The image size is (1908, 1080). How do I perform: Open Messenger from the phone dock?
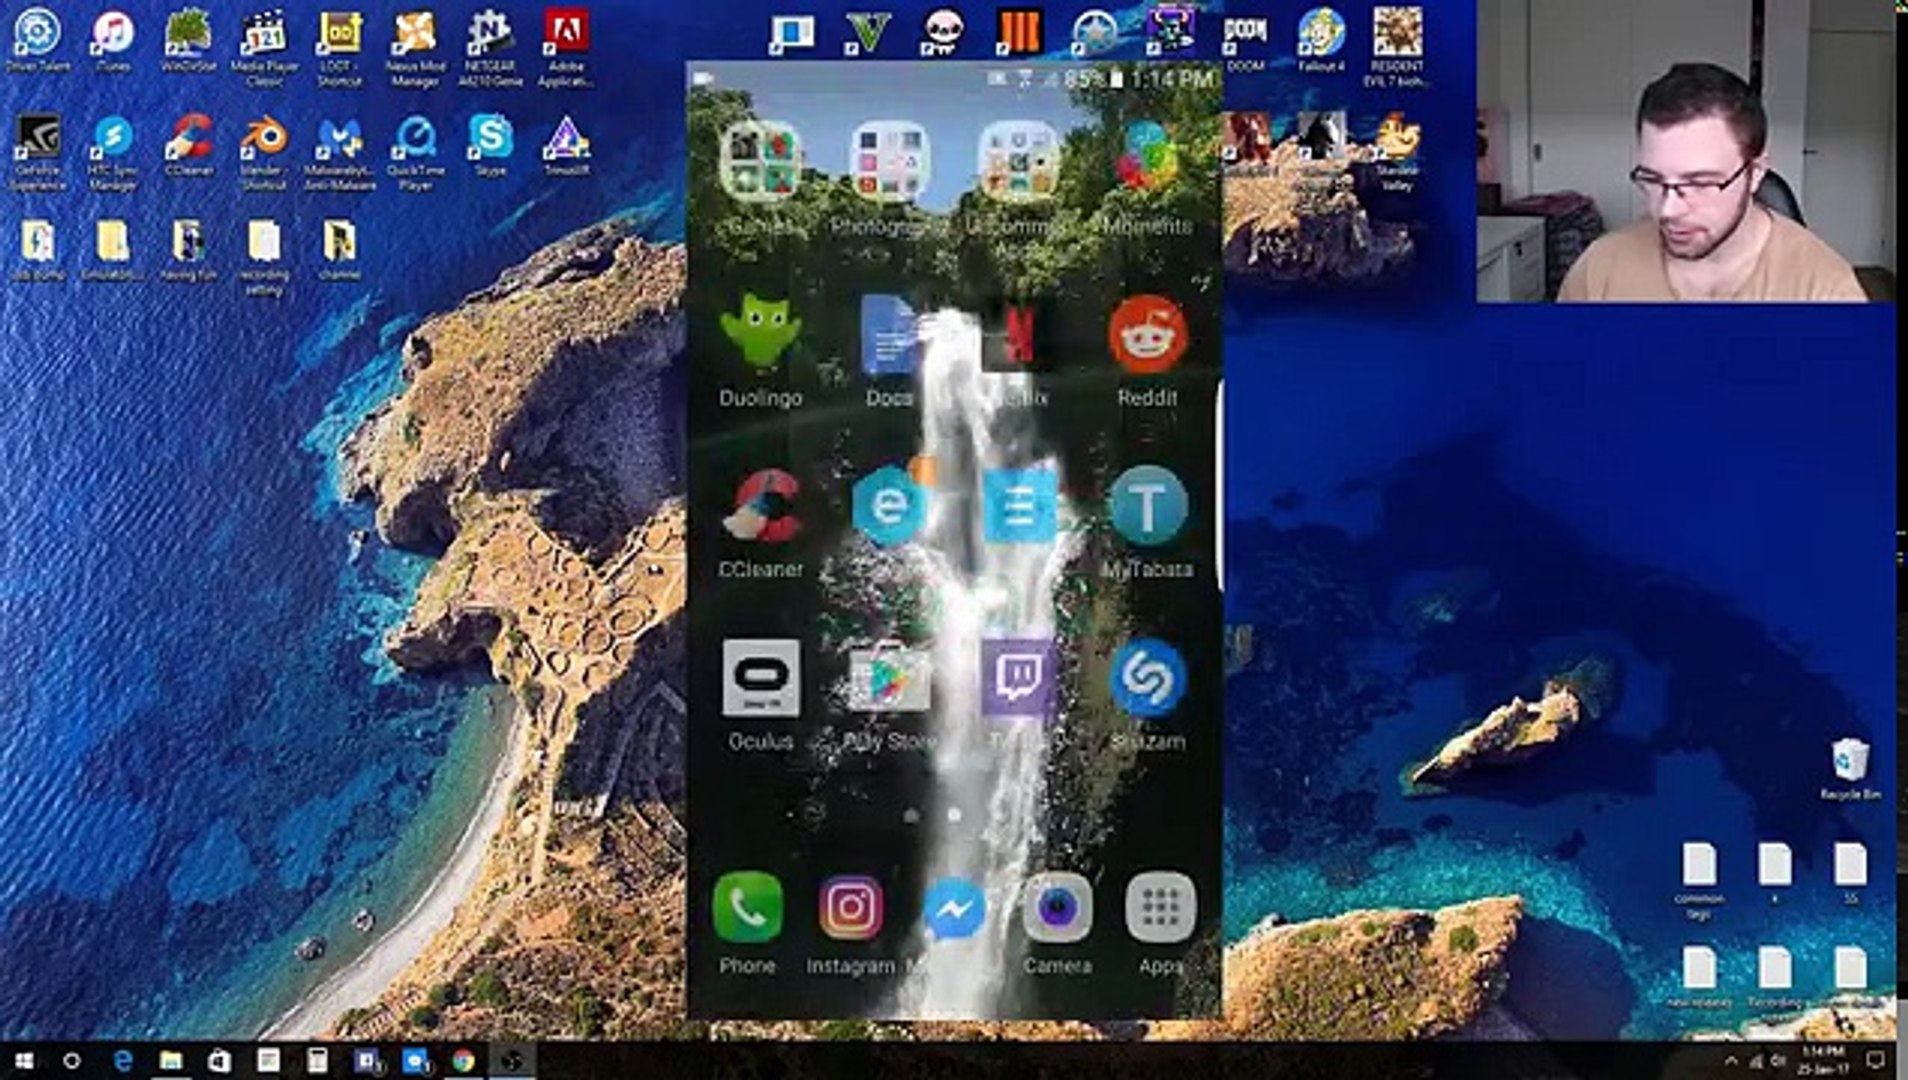[954, 908]
